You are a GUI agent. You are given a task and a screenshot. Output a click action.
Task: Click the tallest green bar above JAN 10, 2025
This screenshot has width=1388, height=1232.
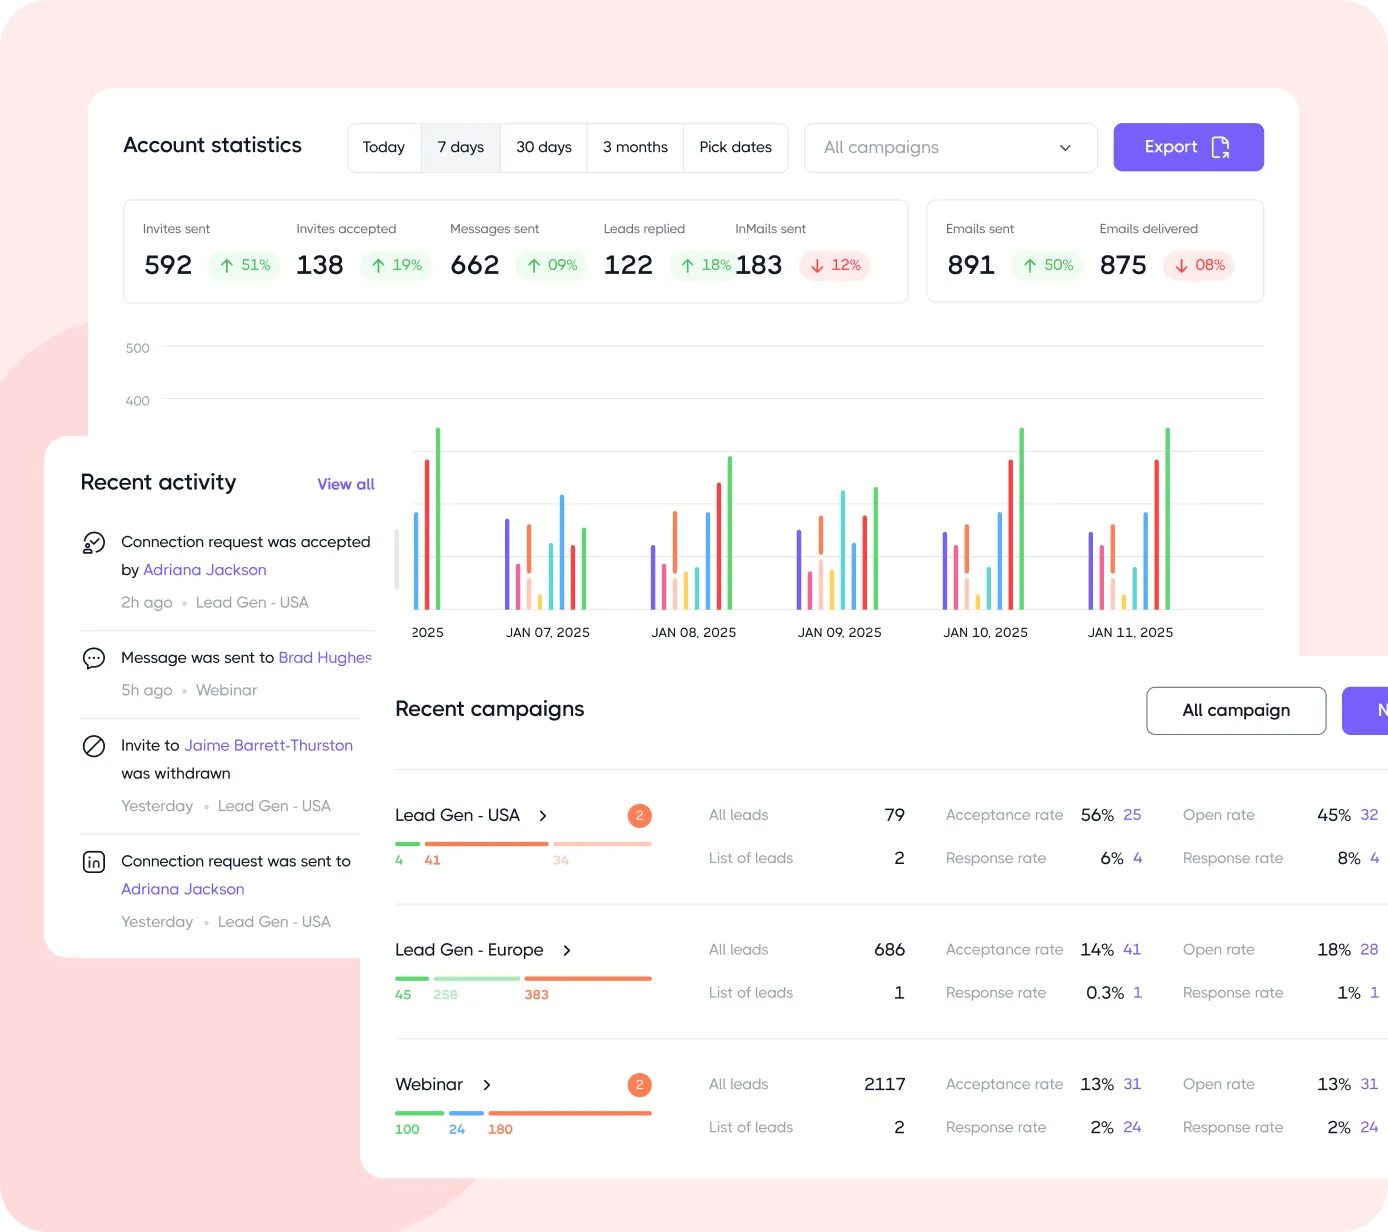click(x=1022, y=519)
